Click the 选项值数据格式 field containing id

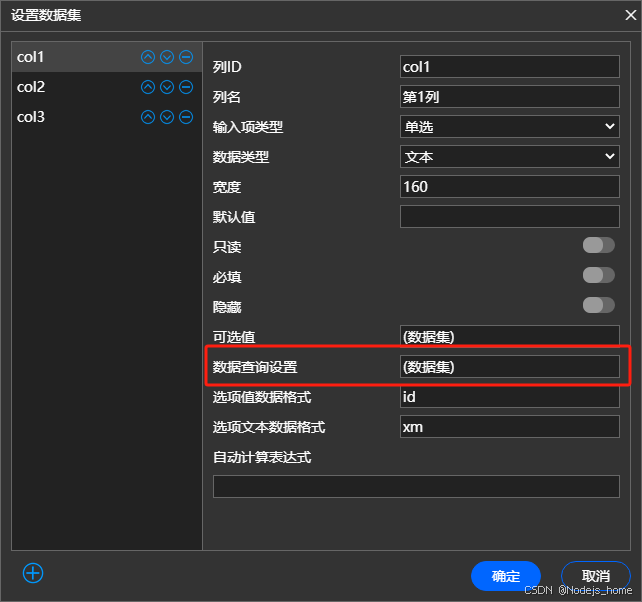[x=509, y=397]
